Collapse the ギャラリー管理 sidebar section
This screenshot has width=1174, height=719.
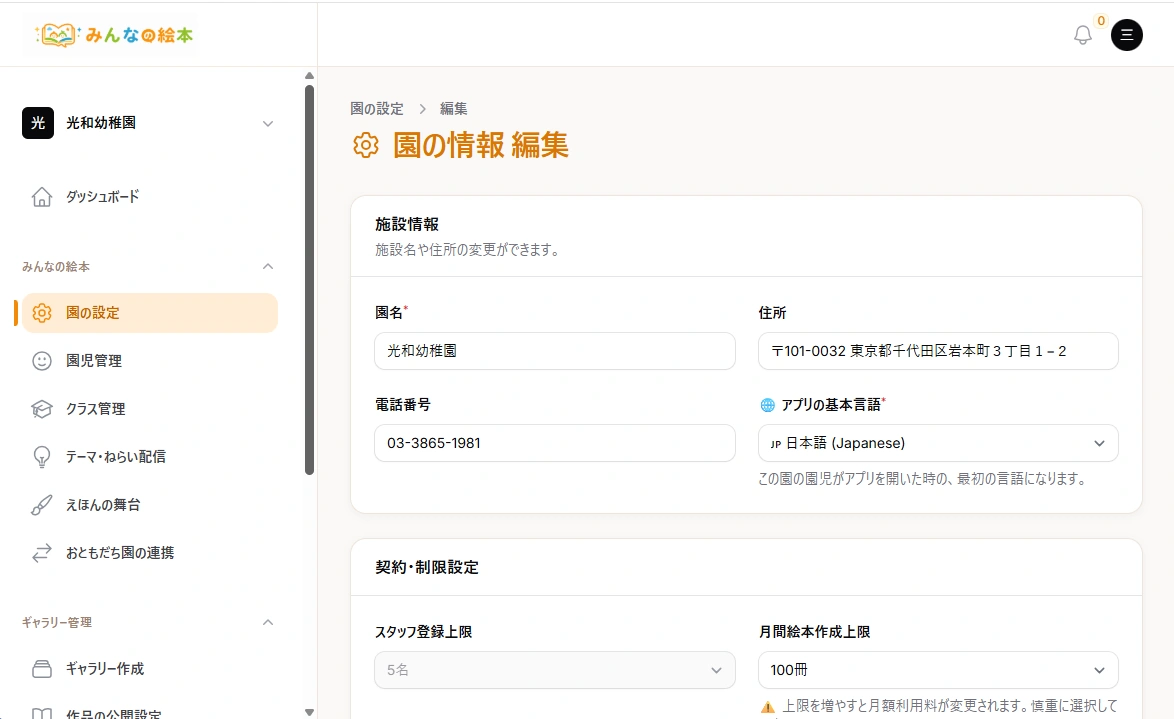268,622
